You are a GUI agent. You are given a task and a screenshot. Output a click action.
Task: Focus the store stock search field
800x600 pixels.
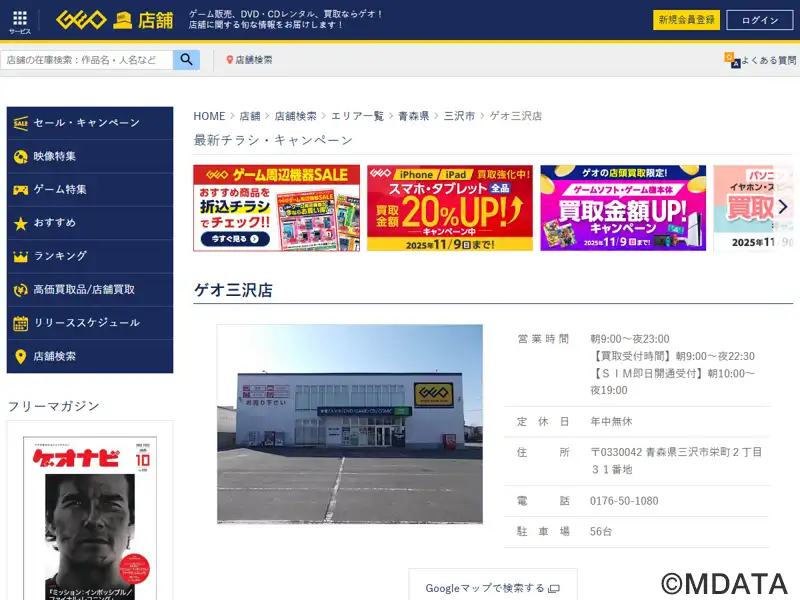[x=87, y=60]
